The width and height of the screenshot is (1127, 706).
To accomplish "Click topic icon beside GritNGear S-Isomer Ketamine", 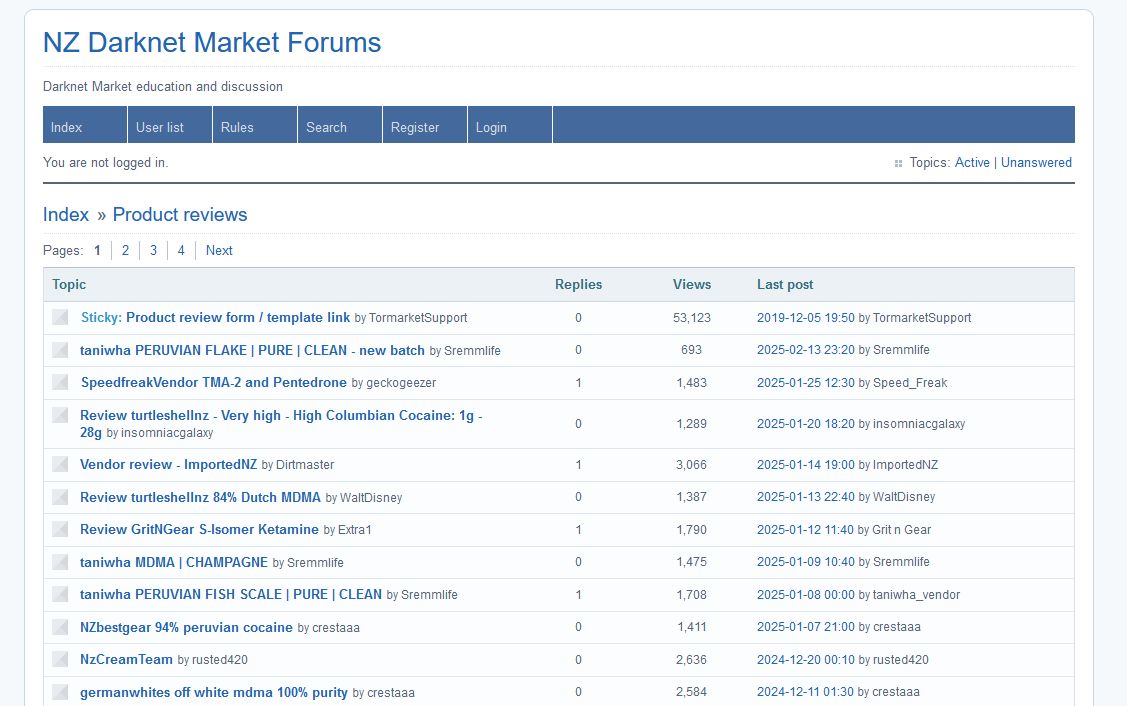I will (60, 529).
